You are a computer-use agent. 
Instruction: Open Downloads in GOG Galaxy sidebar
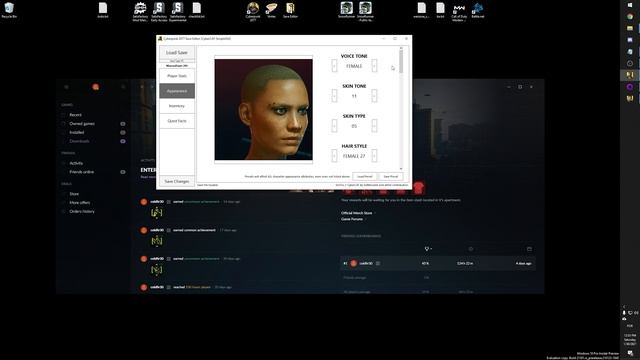click(79, 141)
